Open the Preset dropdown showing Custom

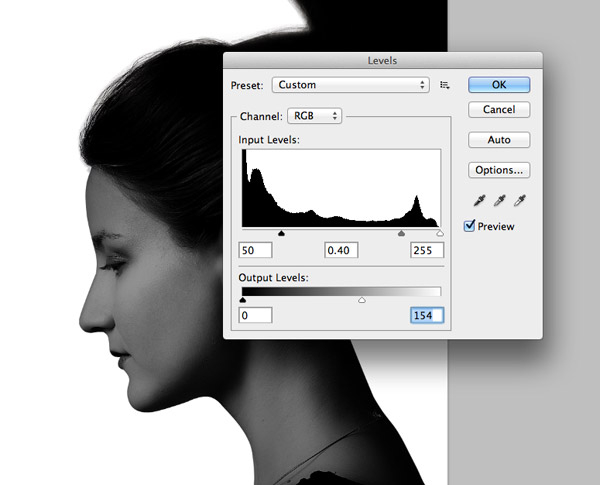pos(352,85)
